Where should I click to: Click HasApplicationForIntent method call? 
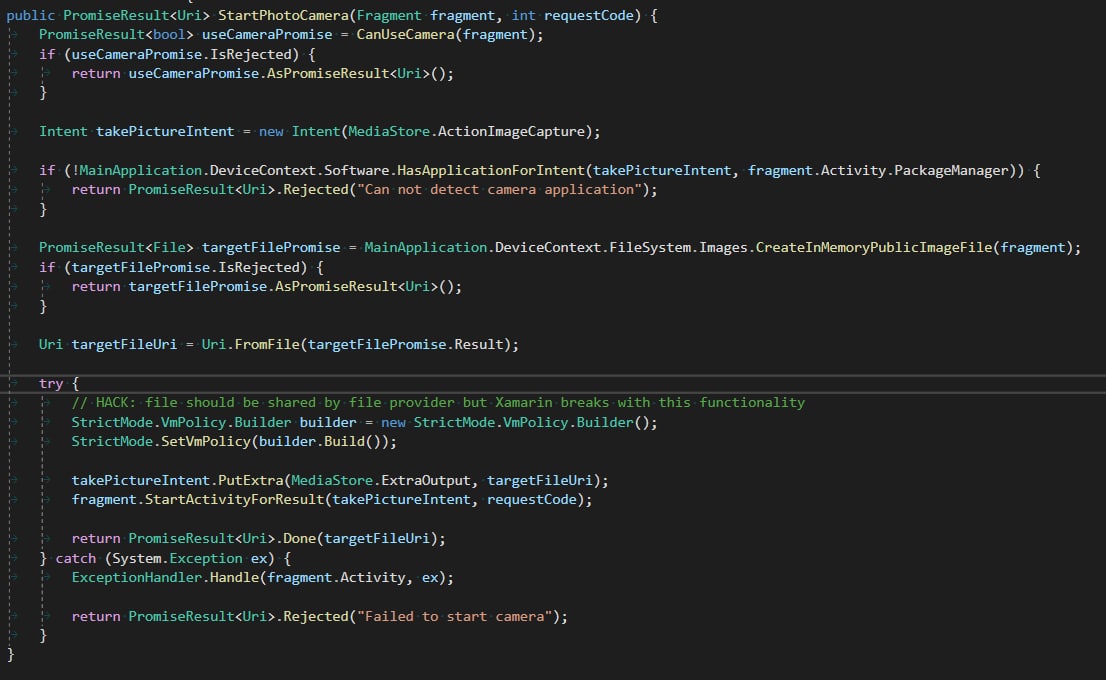click(491, 170)
